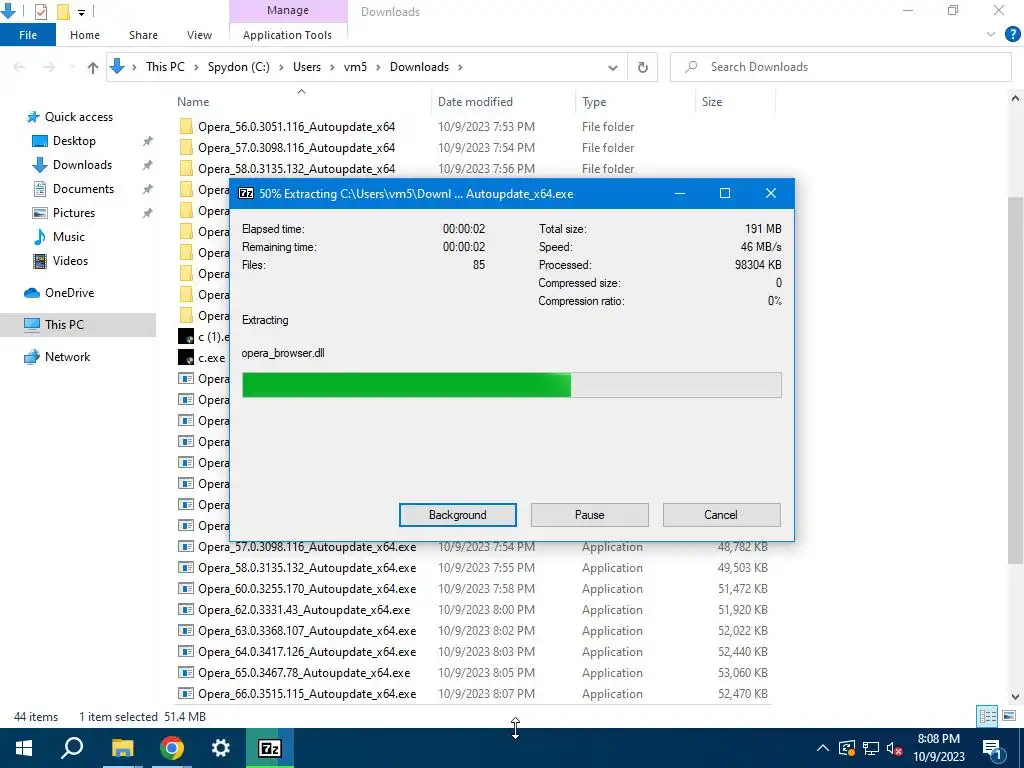The image size is (1024, 768).
Task: Select Network in navigation pane
Action: 67,357
